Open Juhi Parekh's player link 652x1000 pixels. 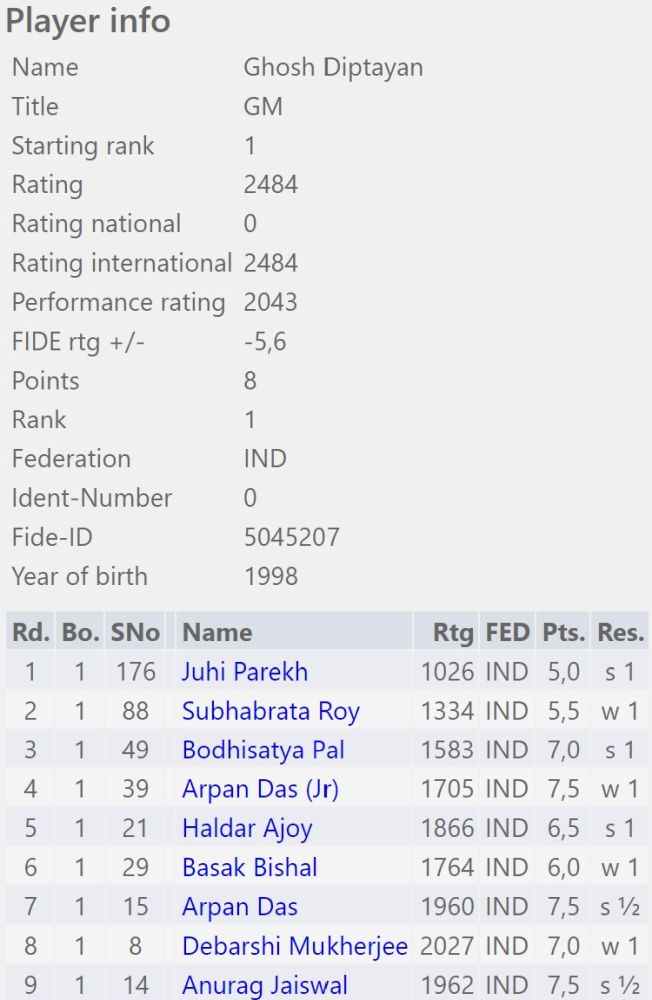244,672
